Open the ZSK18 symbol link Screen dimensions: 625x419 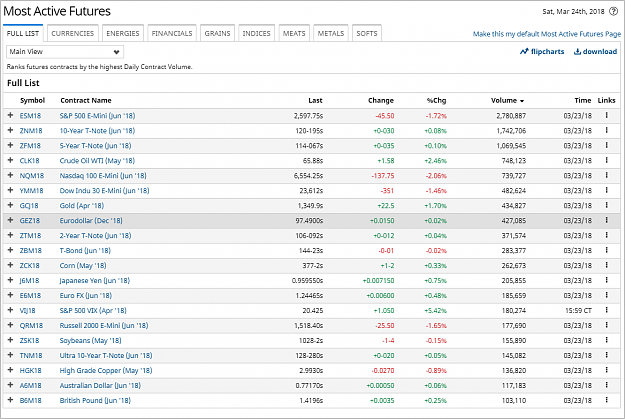pos(29,340)
